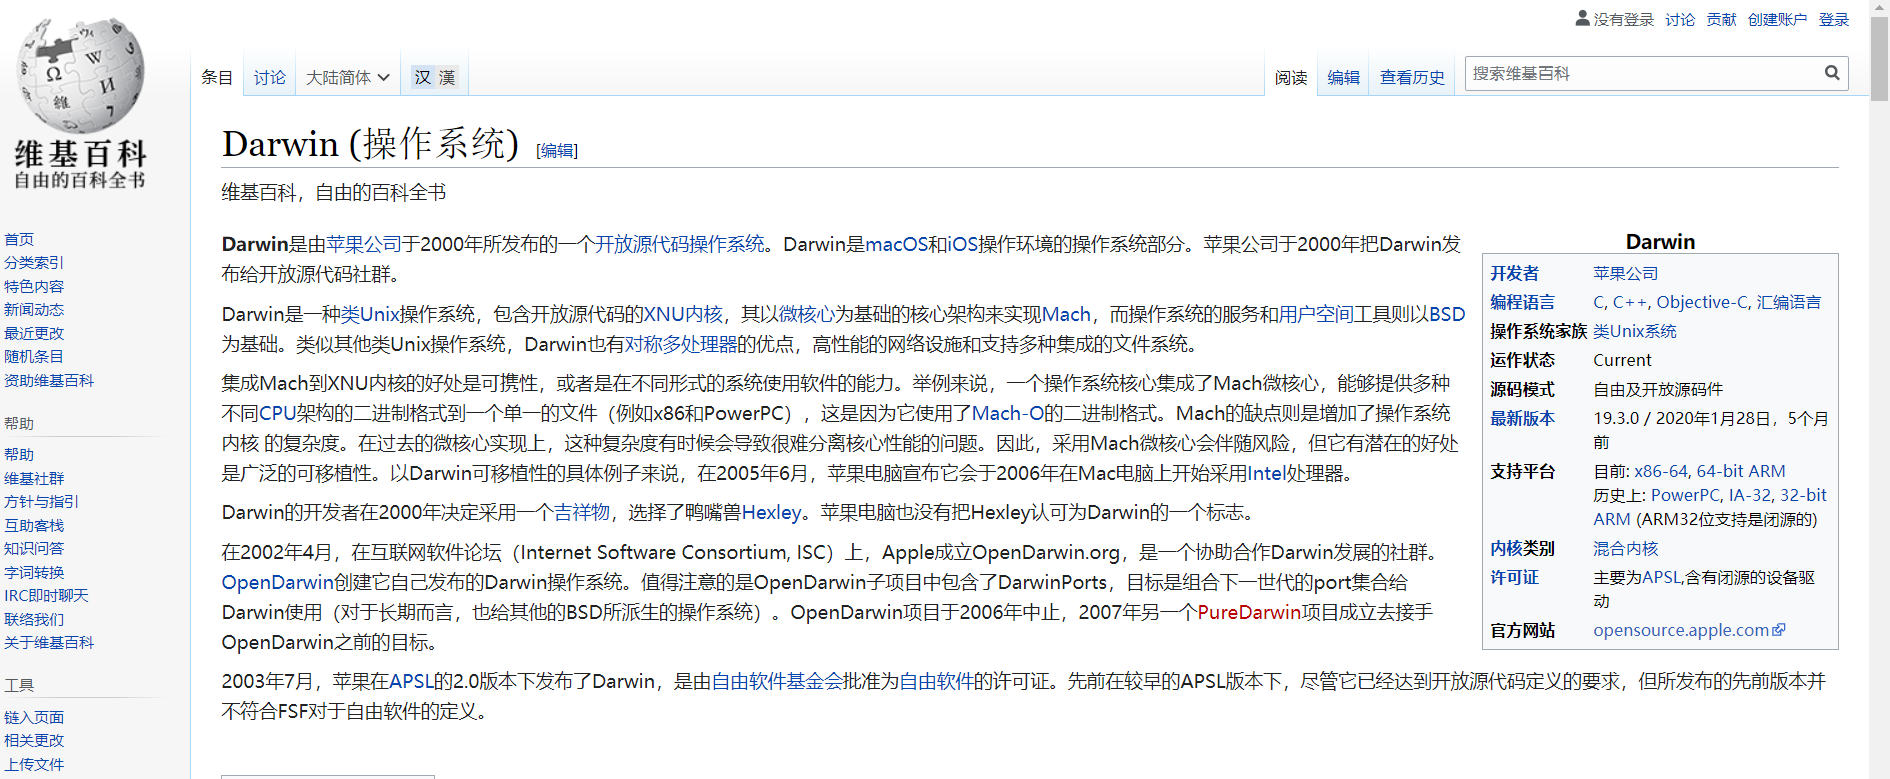This screenshot has height=779, width=1890.
Task: Open the 贡献 link in top bar
Action: pyautogui.click(x=1721, y=19)
